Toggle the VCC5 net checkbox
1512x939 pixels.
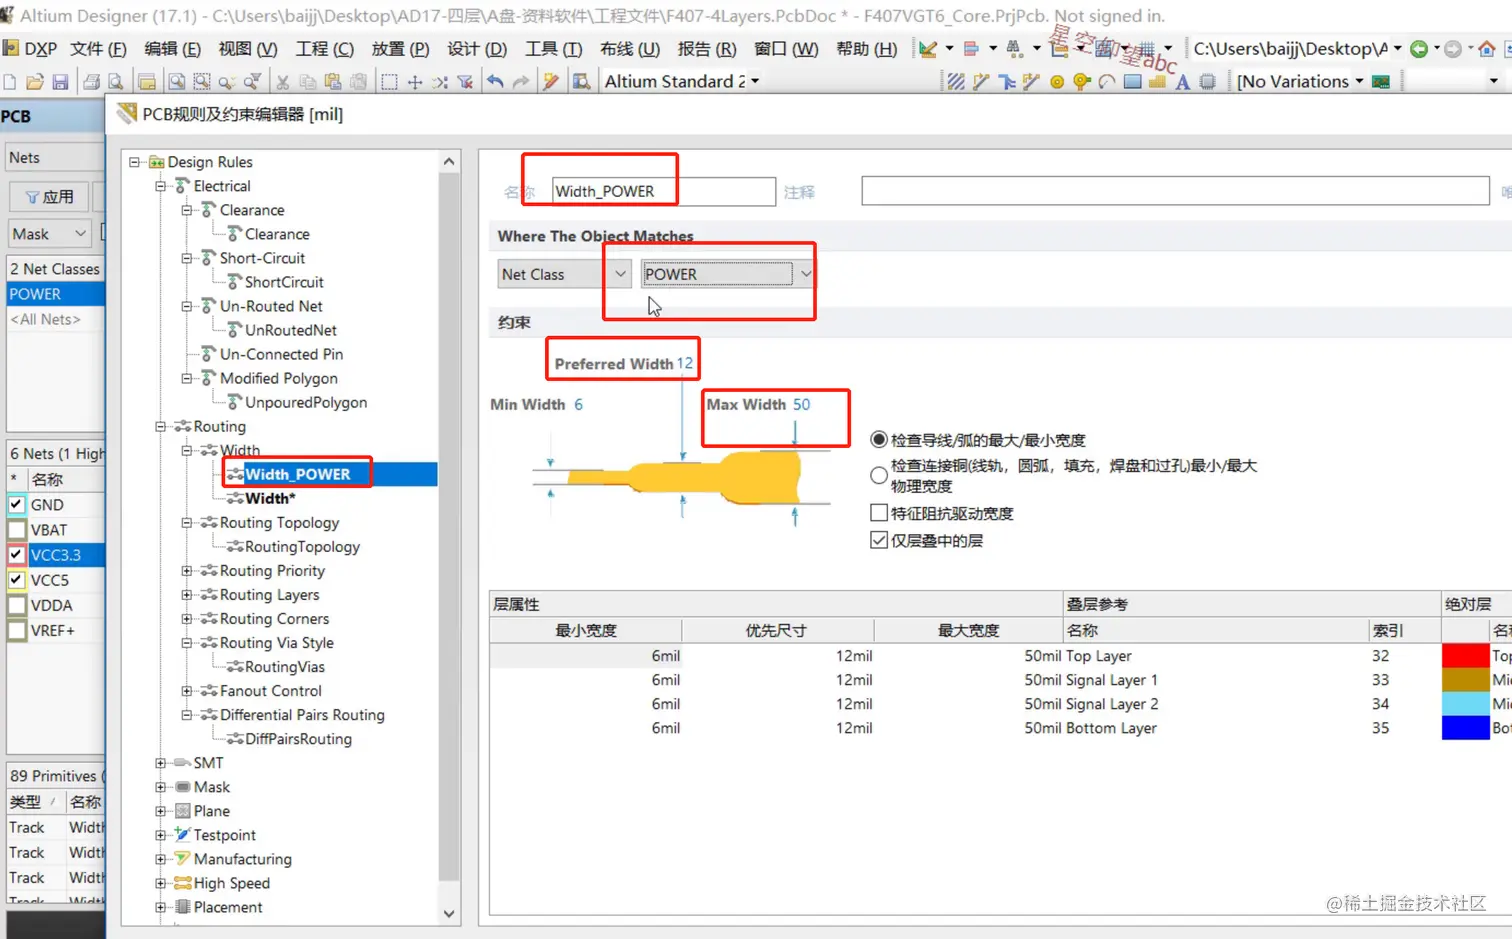point(17,580)
